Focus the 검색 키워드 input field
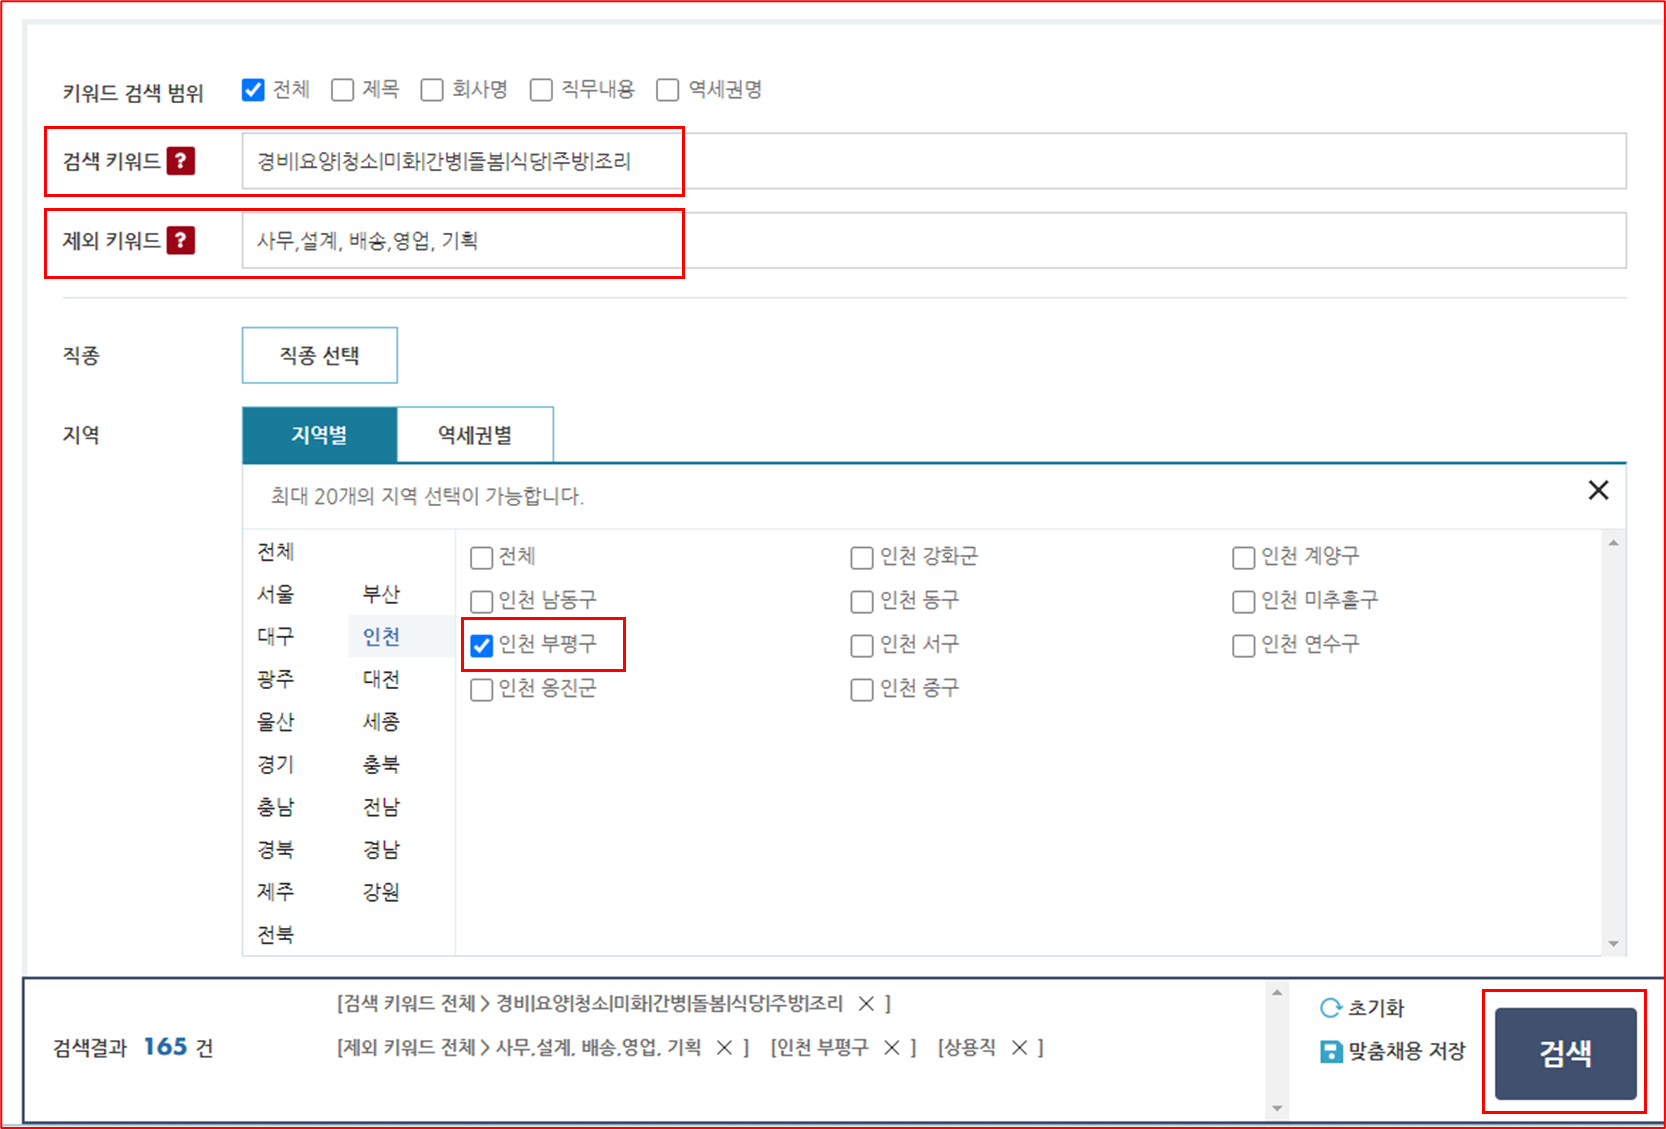 (934, 161)
